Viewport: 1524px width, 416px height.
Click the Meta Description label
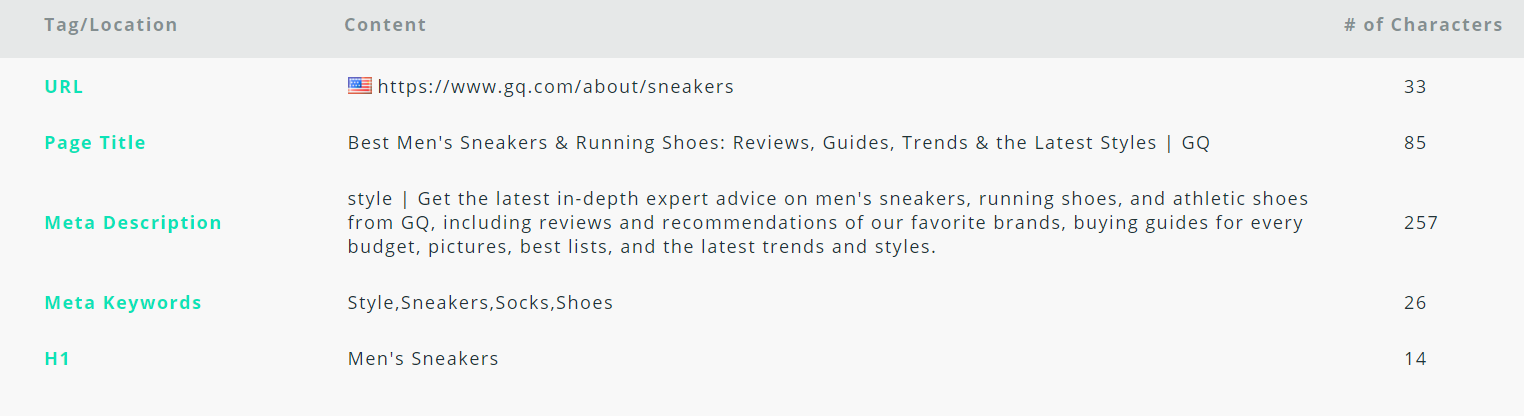point(133,223)
